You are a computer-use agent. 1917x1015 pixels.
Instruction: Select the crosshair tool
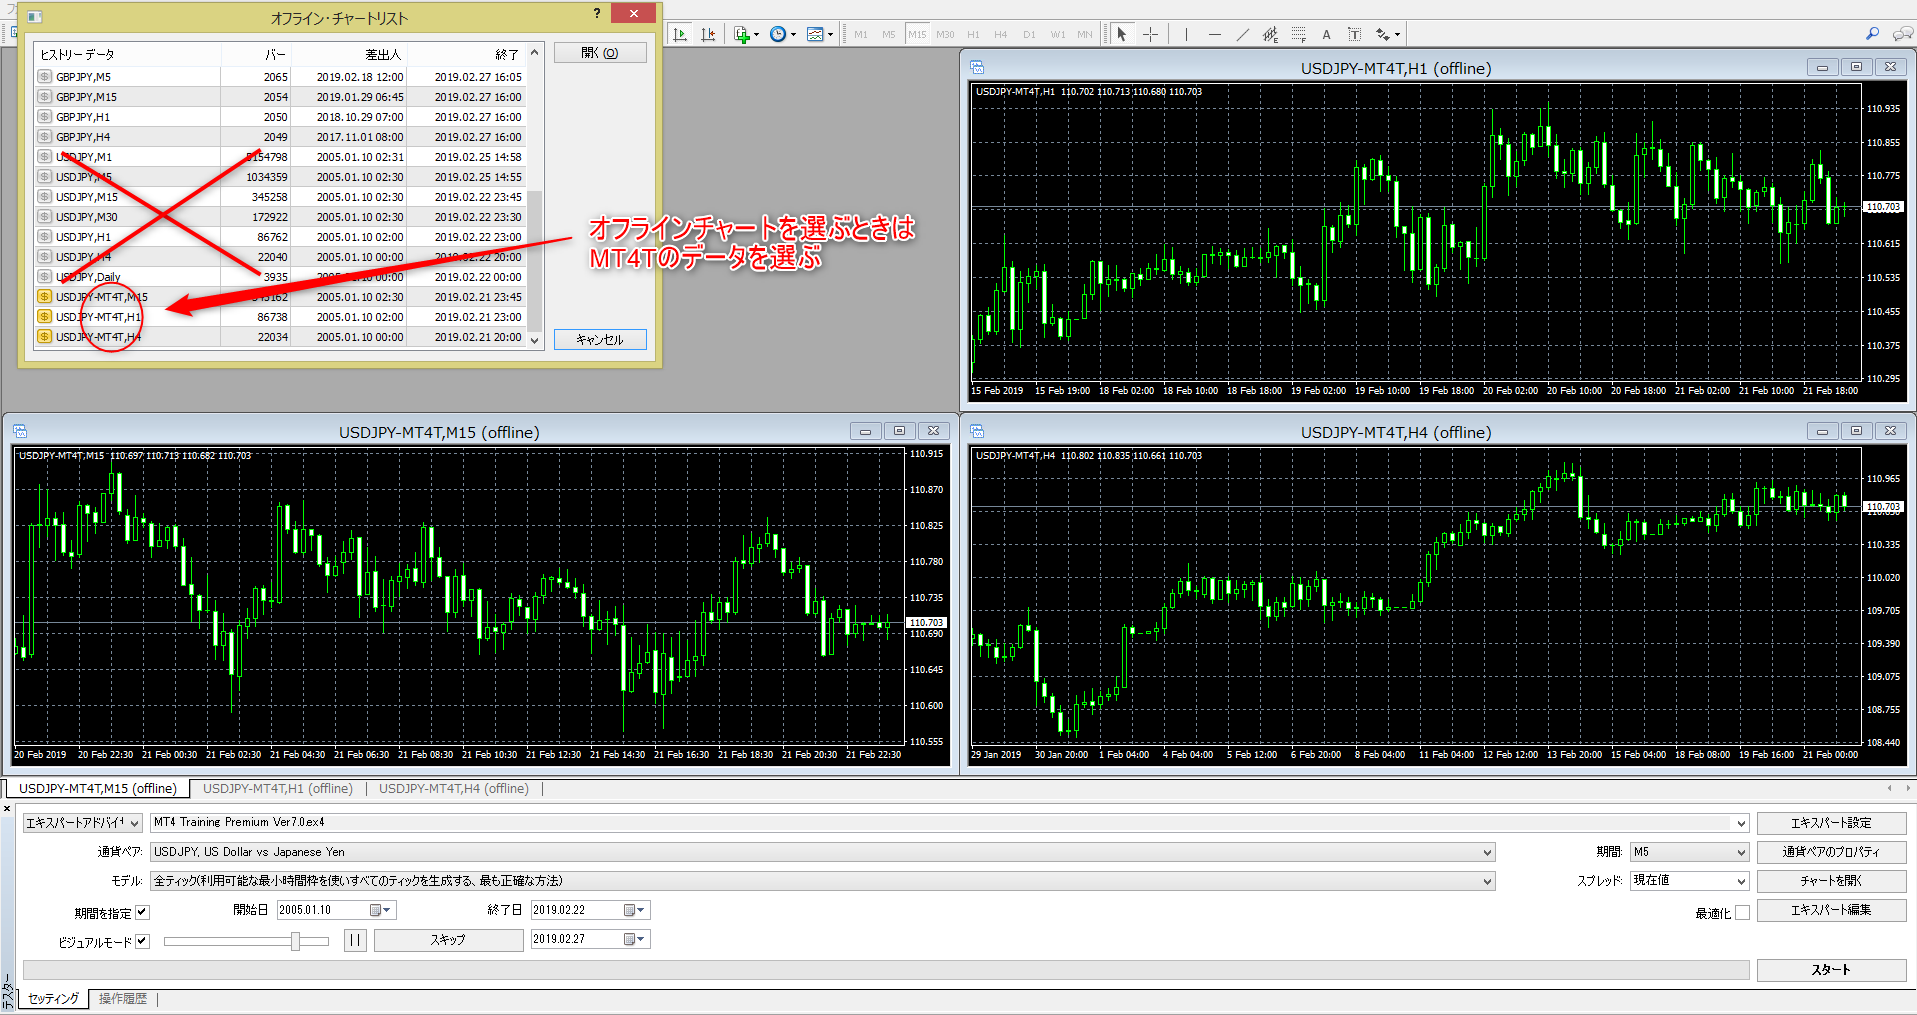[1151, 34]
